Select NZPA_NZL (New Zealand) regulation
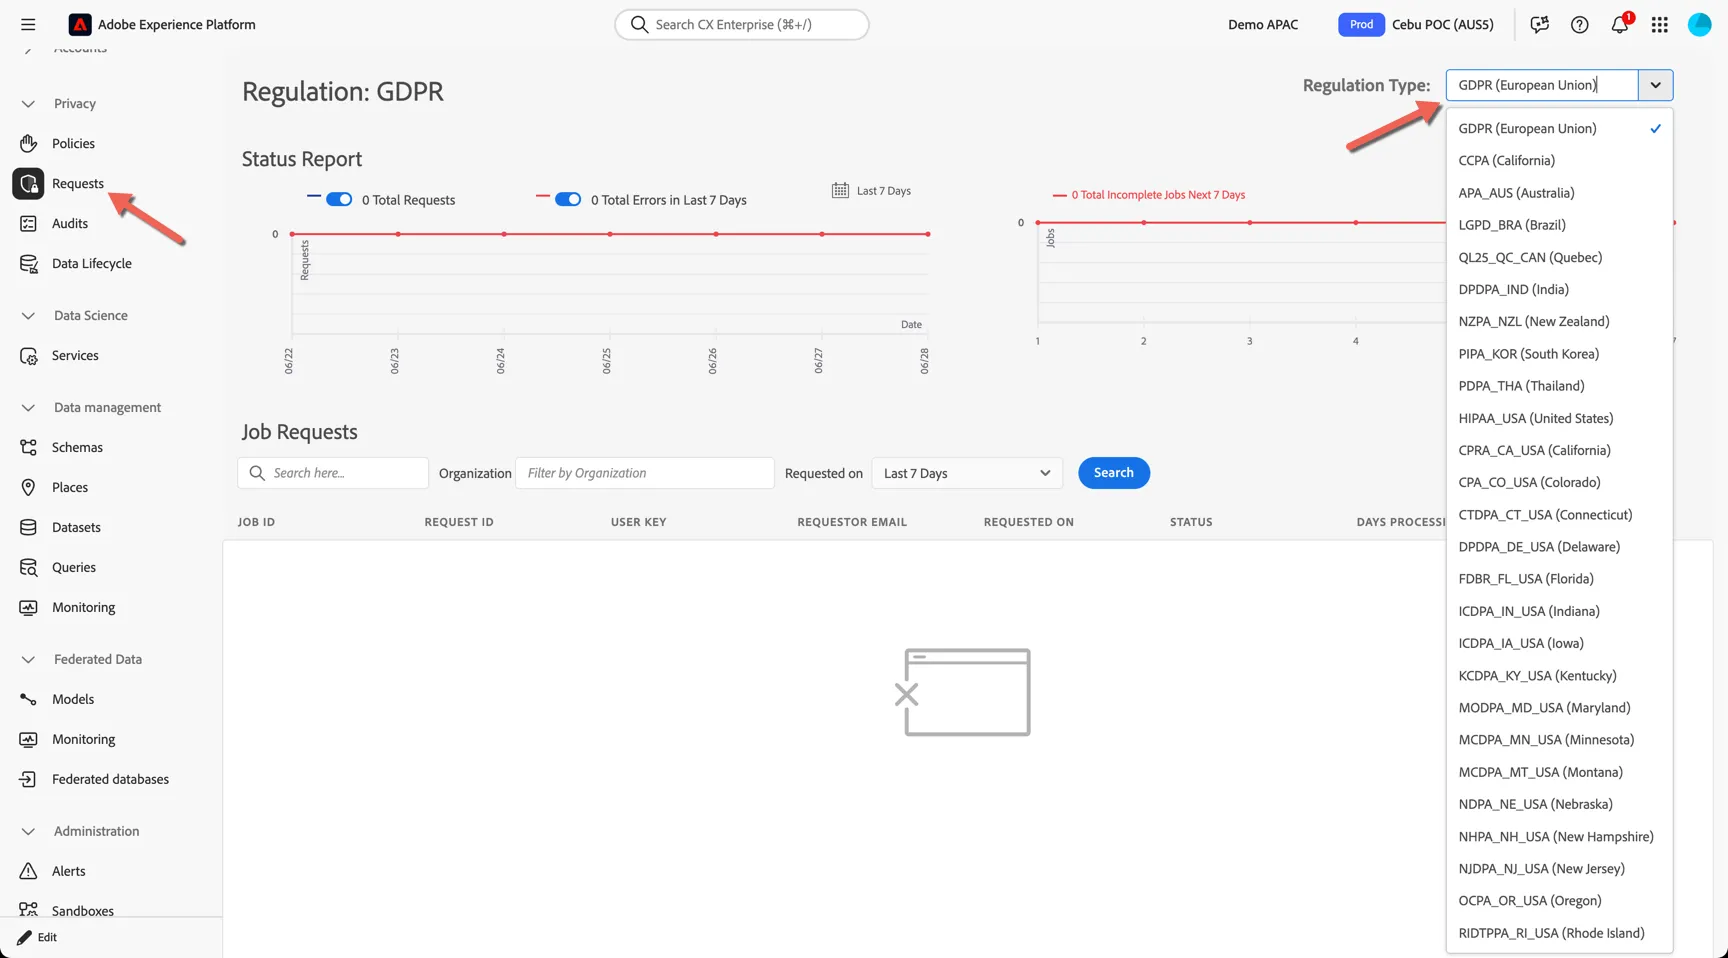The image size is (1728, 958). tap(1559, 321)
